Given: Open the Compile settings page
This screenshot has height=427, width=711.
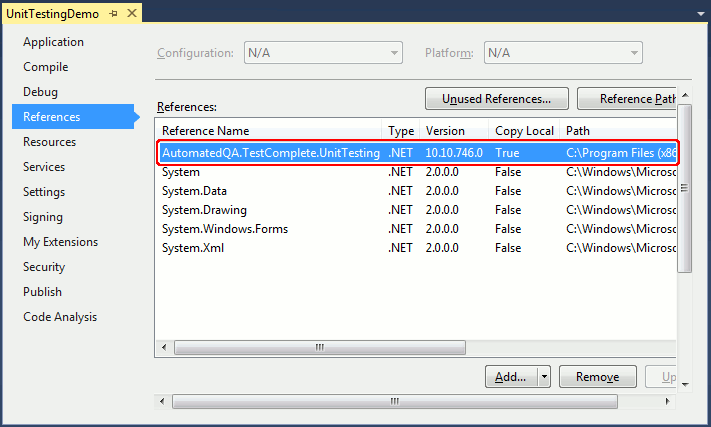Looking at the screenshot, I should pyautogui.click(x=46, y=67).
